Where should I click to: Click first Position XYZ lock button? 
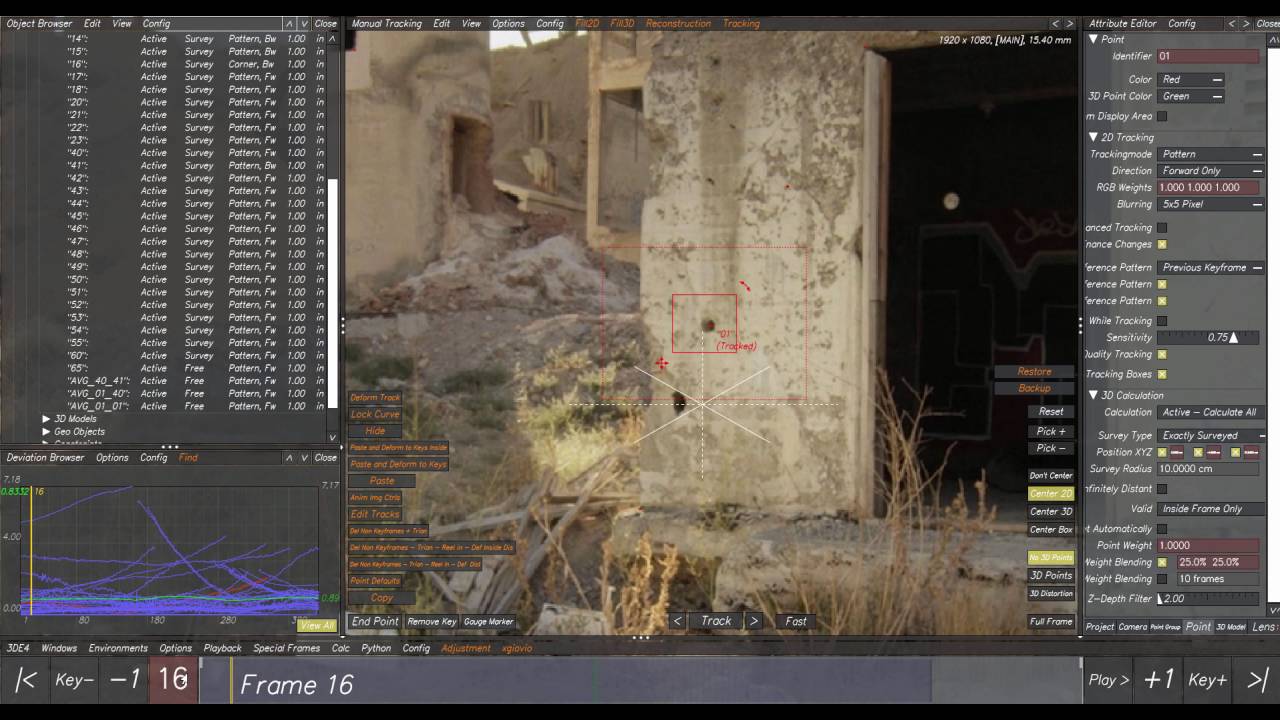[1177, 452]
